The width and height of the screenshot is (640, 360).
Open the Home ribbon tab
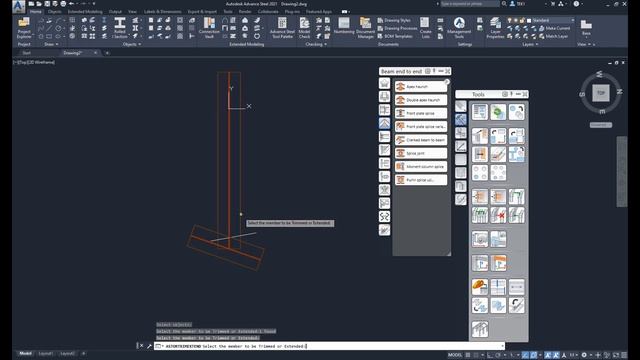[x=36, y=11]
